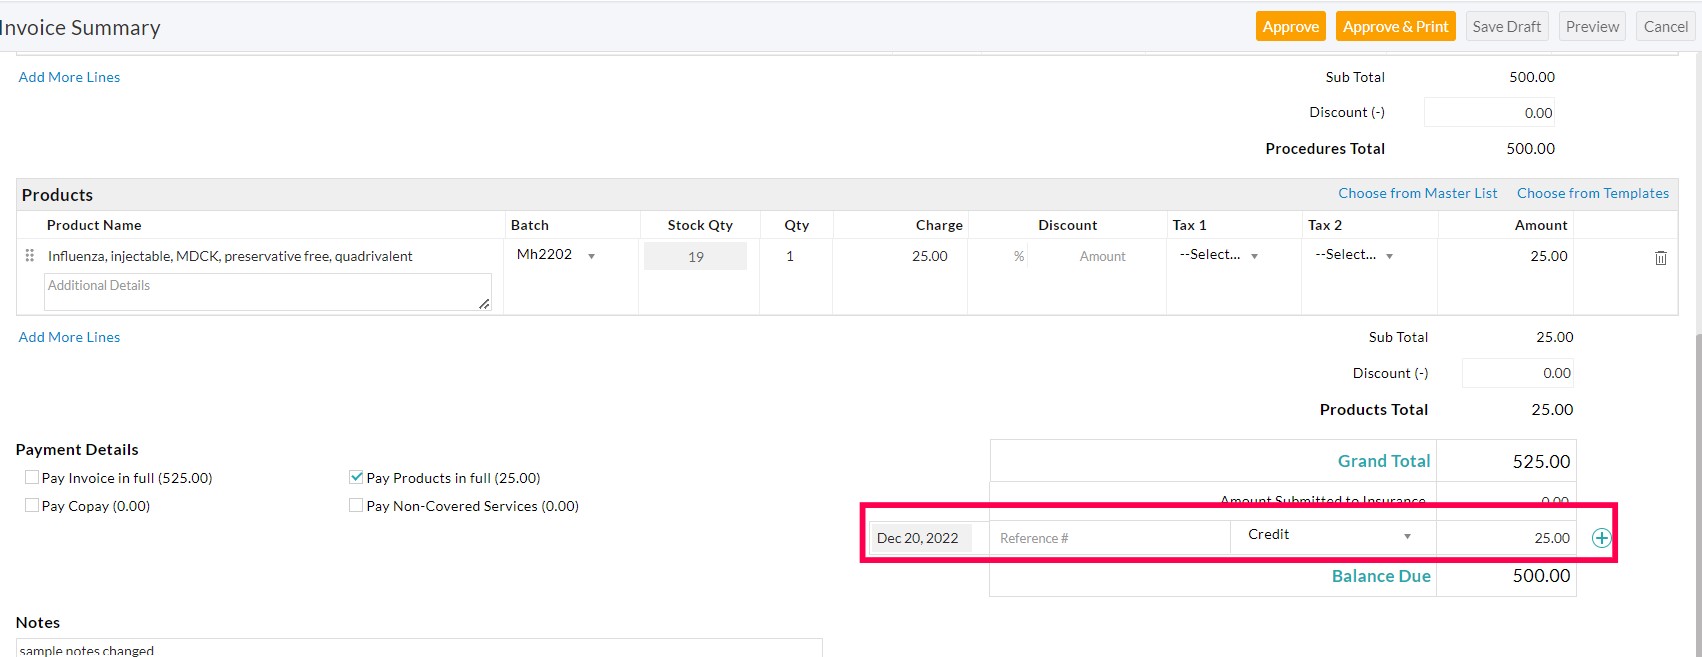Click the Products Total value 25.00

tap(1552, 409)
